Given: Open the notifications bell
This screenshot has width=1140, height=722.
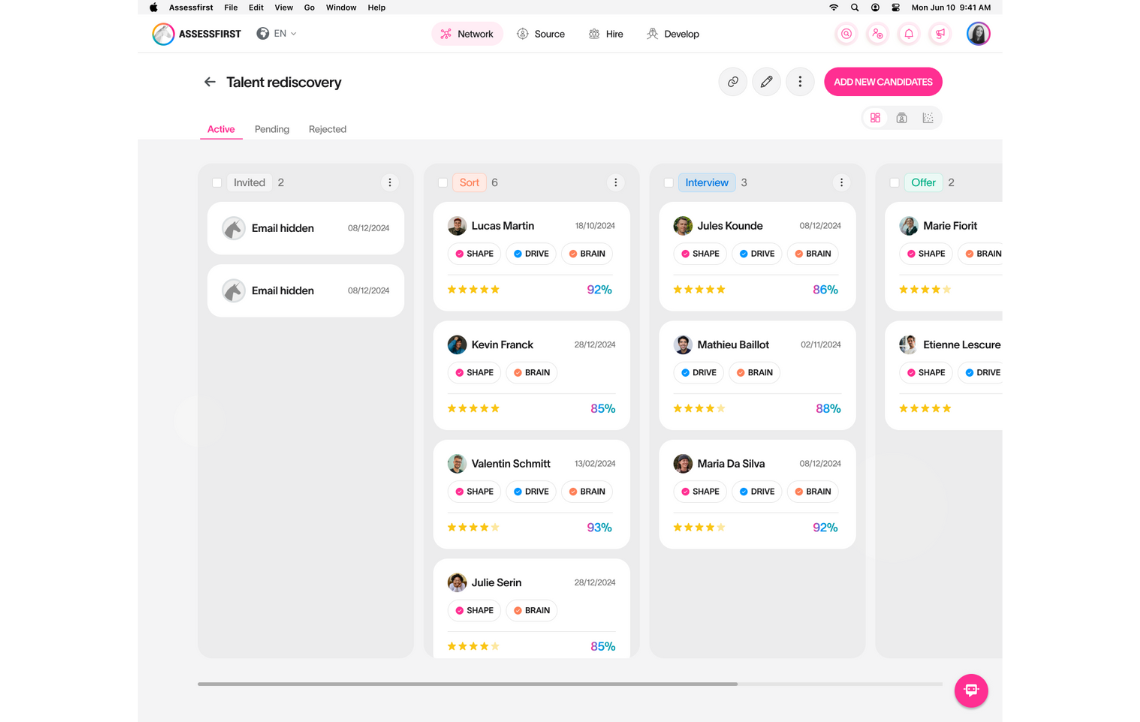Looking at the screenshot, I should click(x=908, y=34).
